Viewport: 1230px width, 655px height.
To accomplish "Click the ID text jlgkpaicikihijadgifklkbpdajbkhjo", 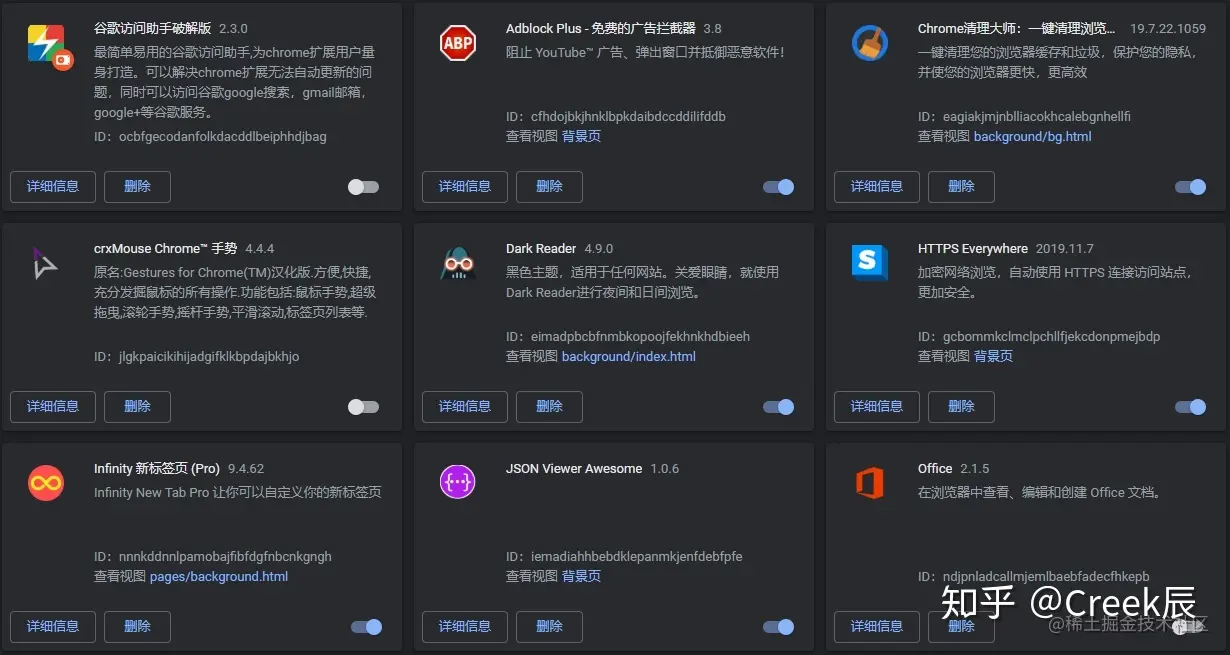I will pyautogui.click(x=209, y=356).
